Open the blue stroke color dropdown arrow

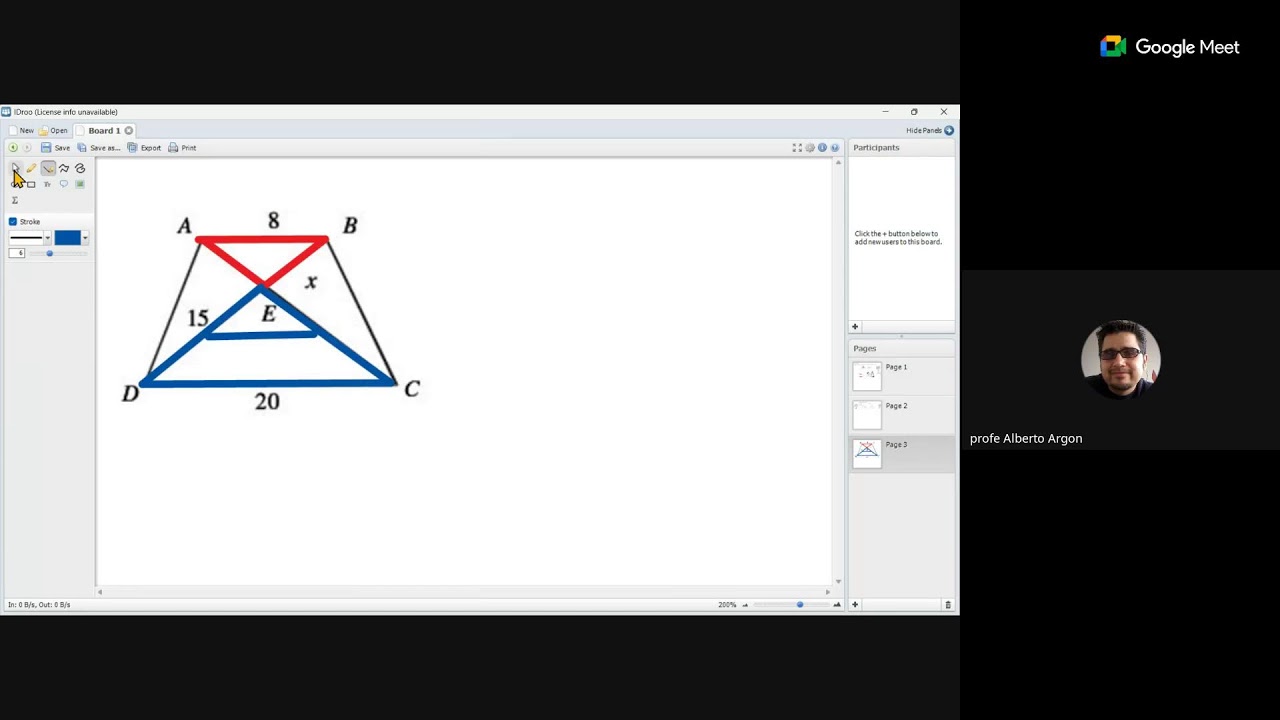85,238
